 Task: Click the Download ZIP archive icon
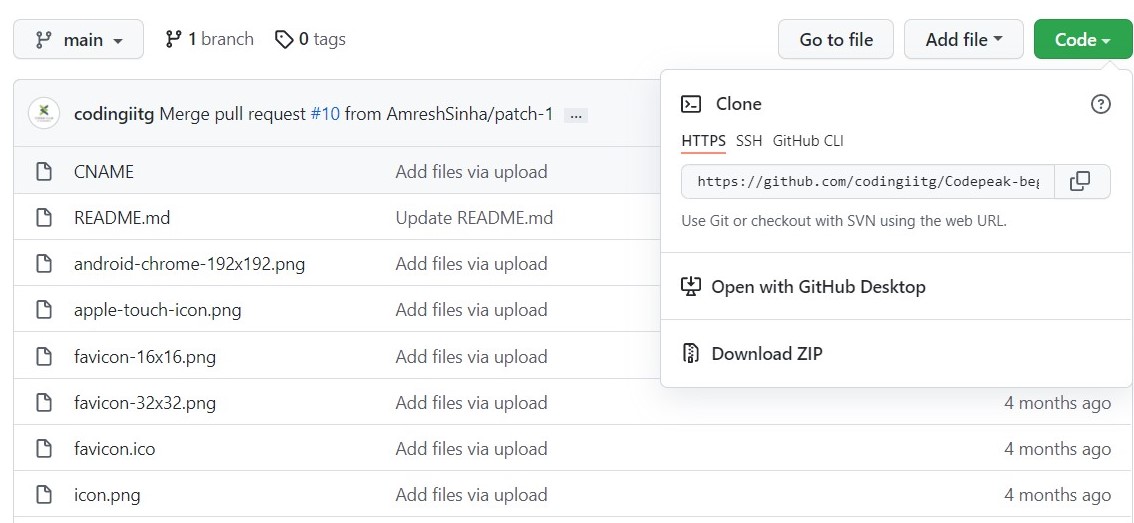click(690, 353)
